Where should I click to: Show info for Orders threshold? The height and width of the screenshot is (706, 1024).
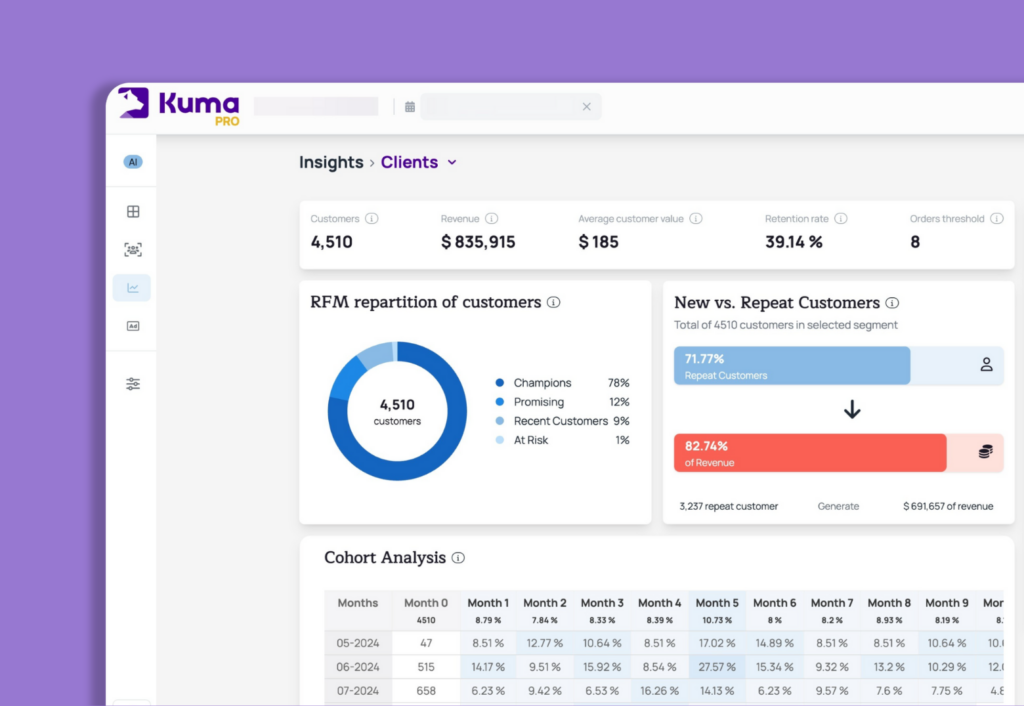997,219
